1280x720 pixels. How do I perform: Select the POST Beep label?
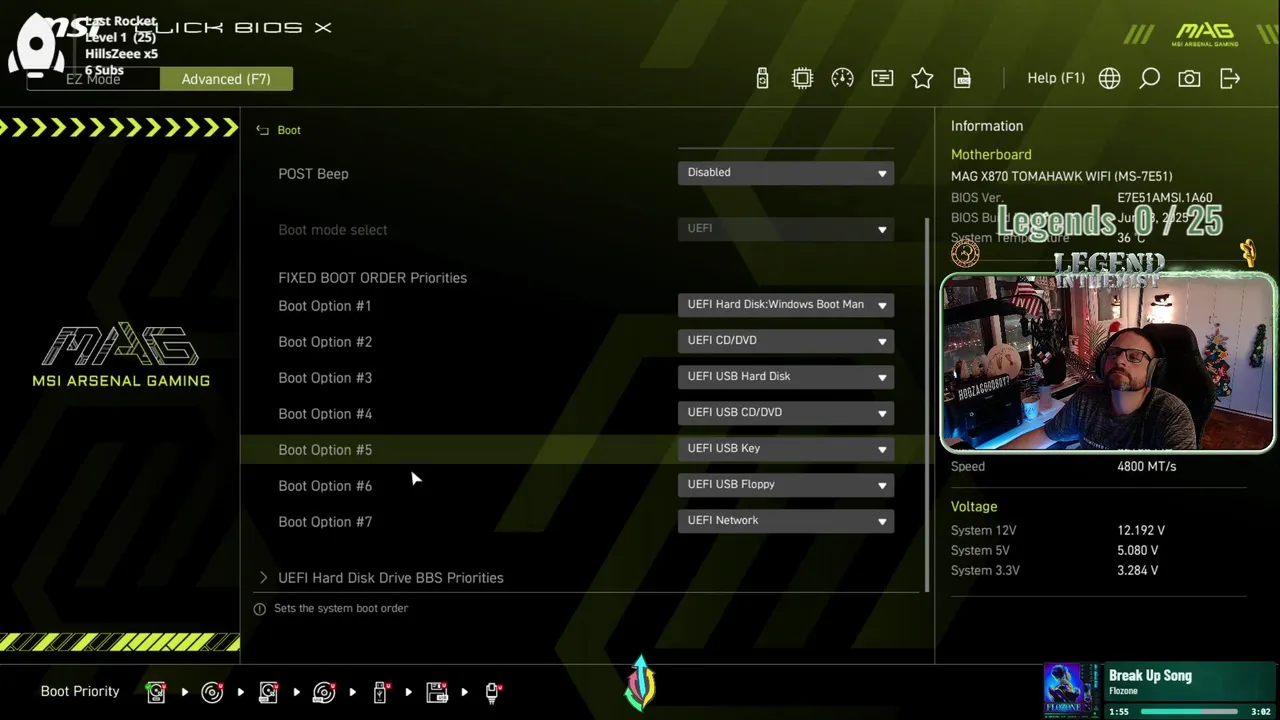[313, 174]
